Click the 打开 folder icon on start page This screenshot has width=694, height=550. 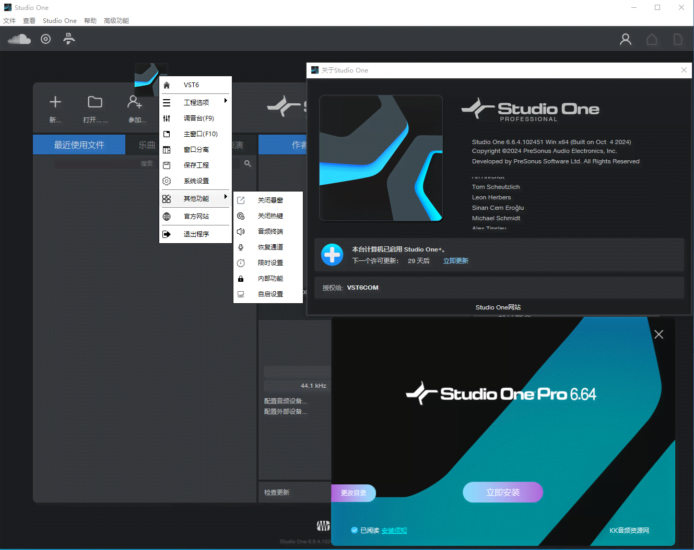(95, 102)
